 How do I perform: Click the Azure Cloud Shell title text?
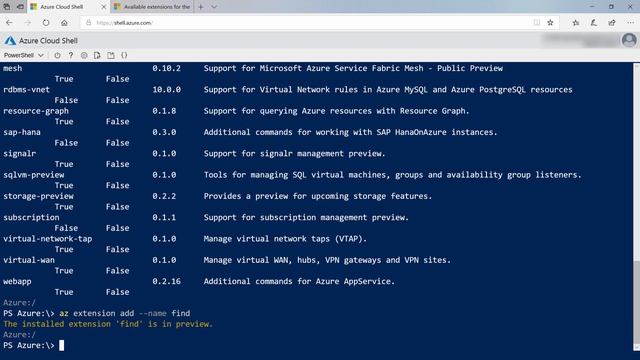point(48,40)
